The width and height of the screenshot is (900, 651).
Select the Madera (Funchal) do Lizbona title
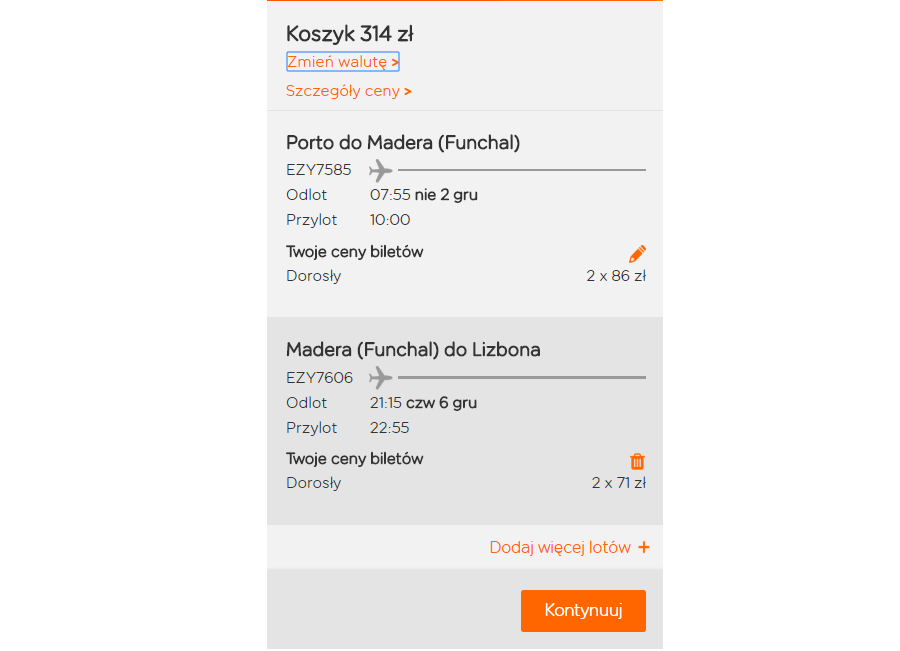coord(413,350)
